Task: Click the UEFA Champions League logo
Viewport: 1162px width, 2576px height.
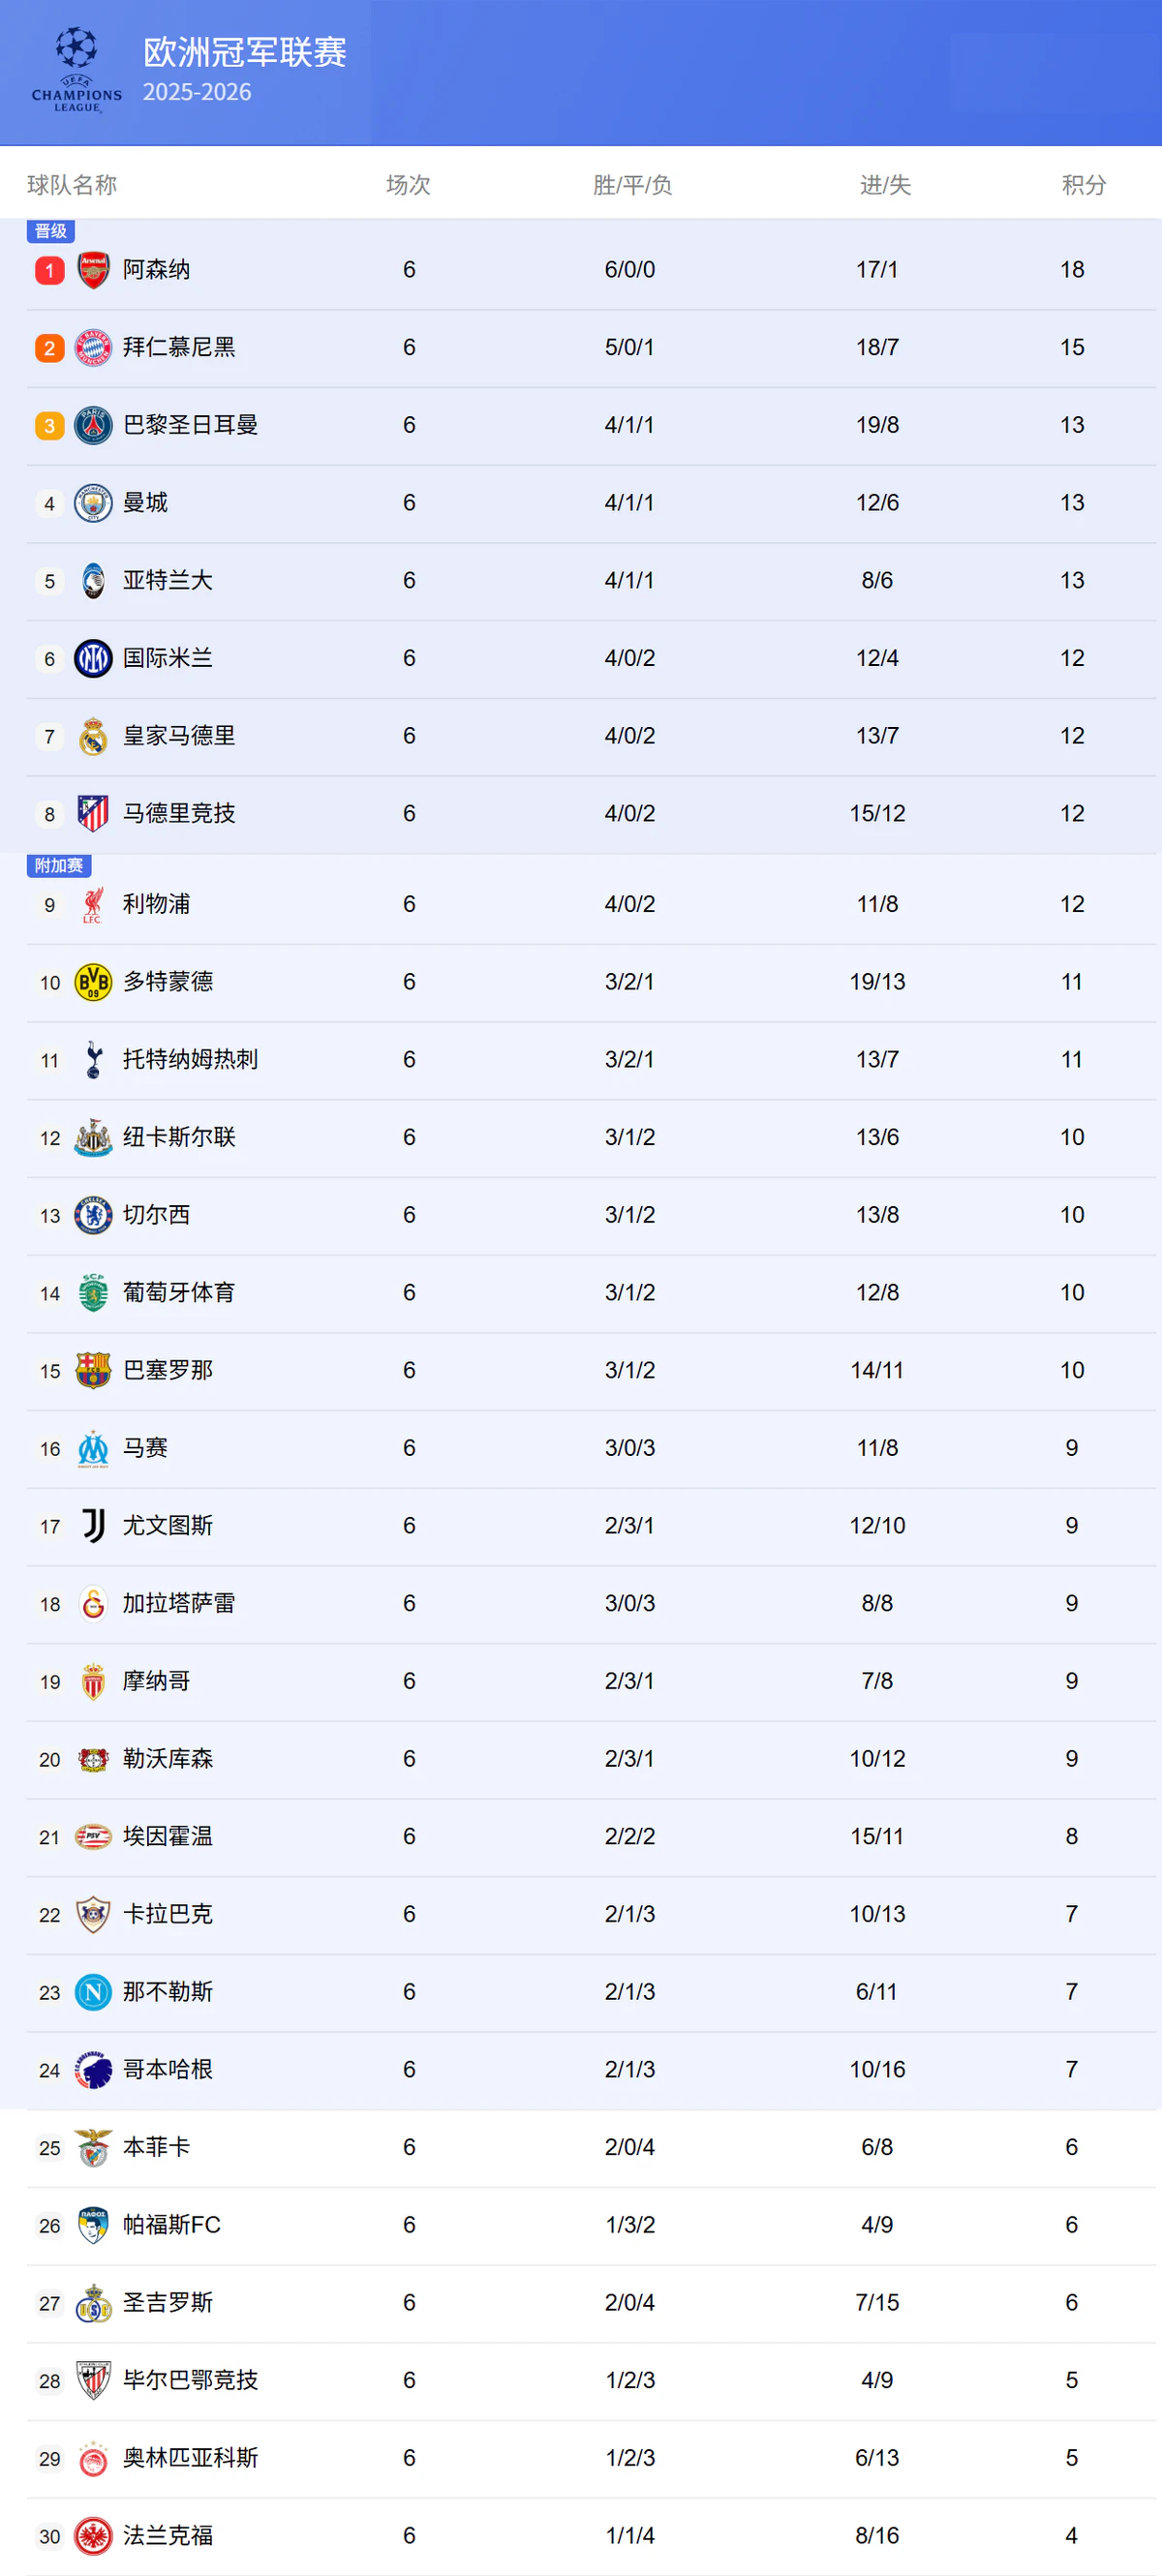Action: [76, 70]
